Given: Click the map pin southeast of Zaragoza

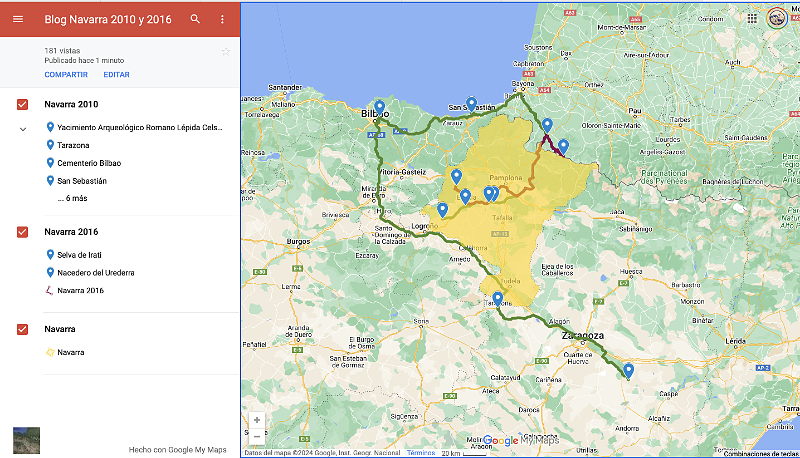Looking at the screenshot, I should pyautogui.click(x=629, y=371).
